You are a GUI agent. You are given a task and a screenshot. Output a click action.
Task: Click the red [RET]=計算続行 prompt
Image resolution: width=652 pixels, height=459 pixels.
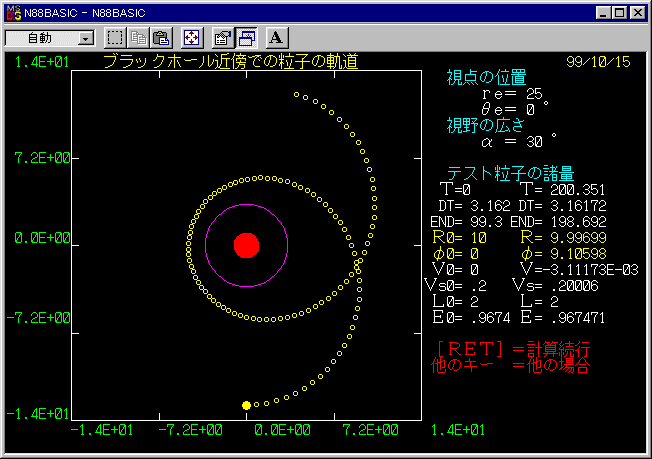[x=514, y=348]
